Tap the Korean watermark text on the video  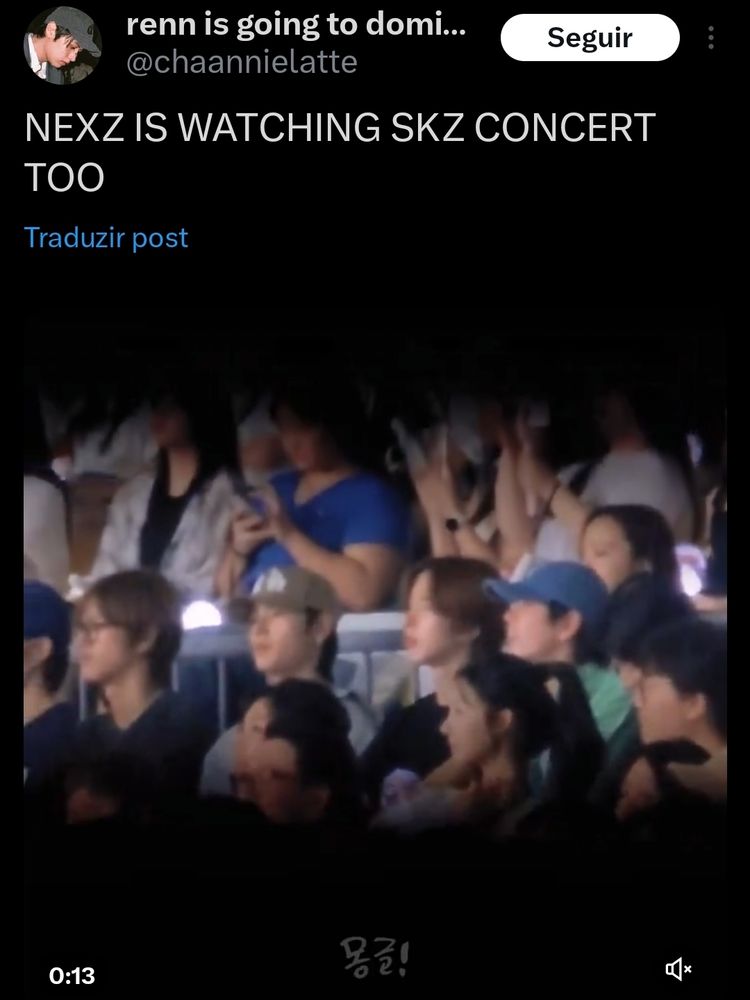[374, 957]
